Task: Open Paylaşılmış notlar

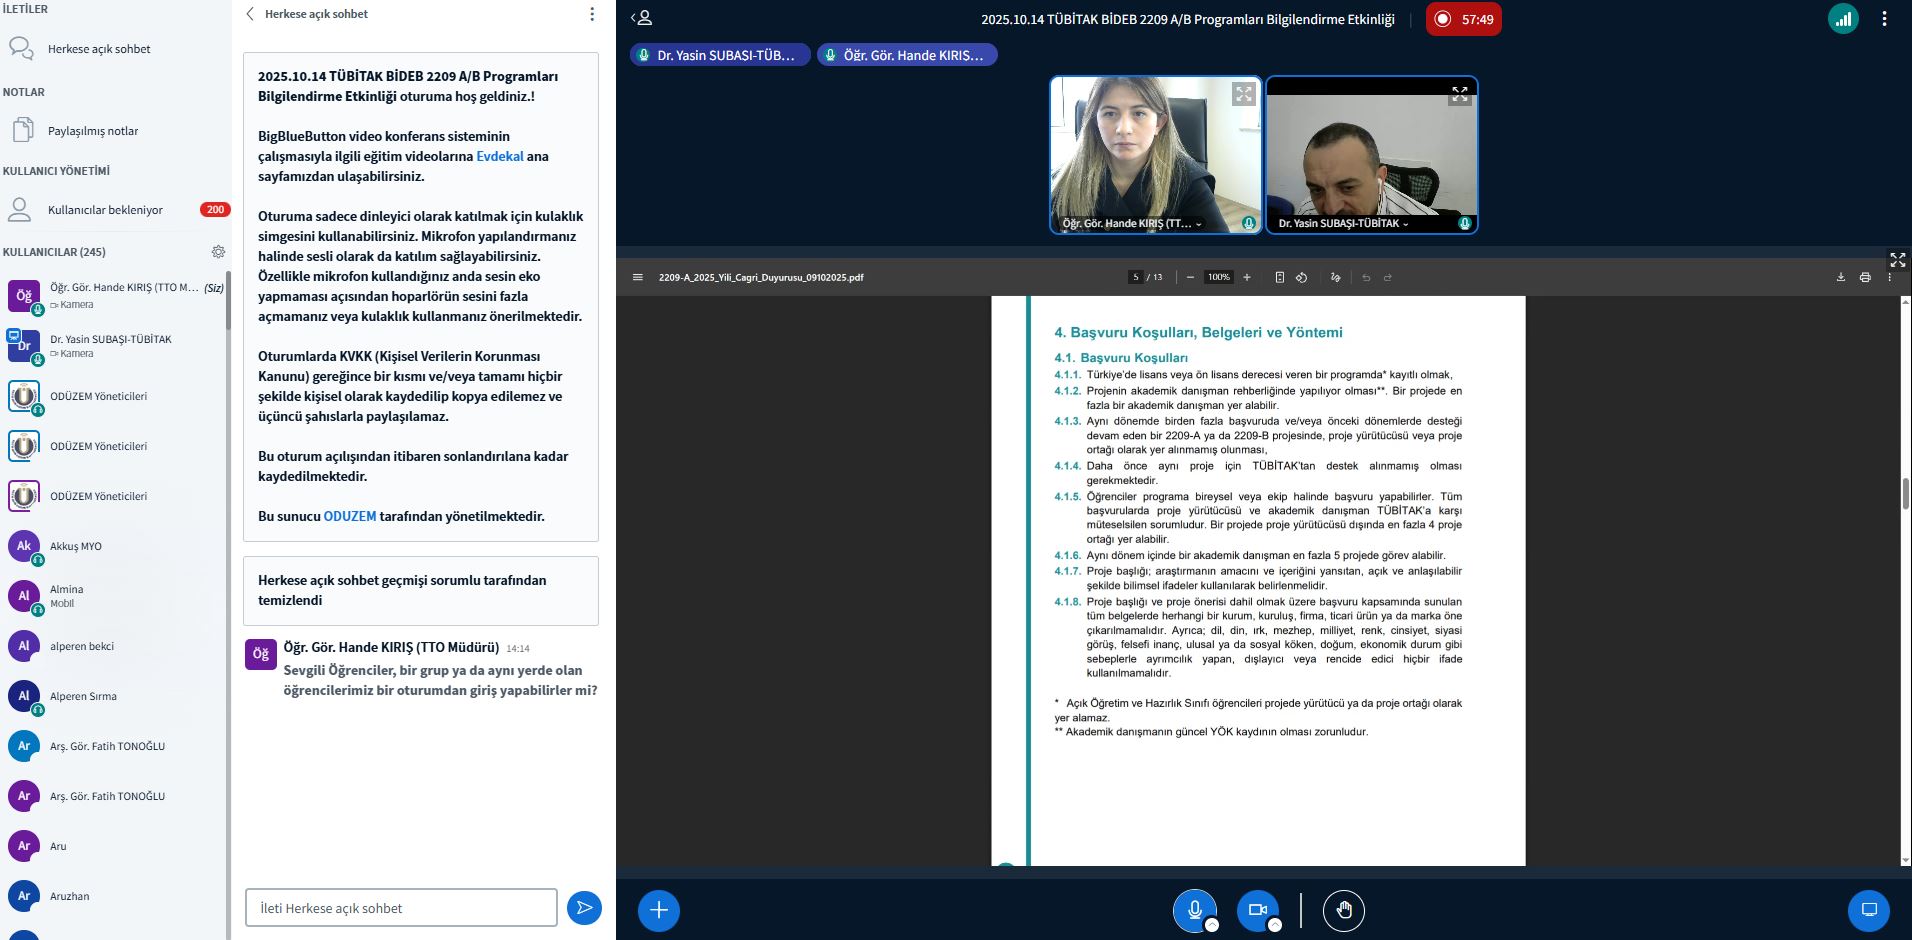Action: pyautogui.click(x=93, y=131)
